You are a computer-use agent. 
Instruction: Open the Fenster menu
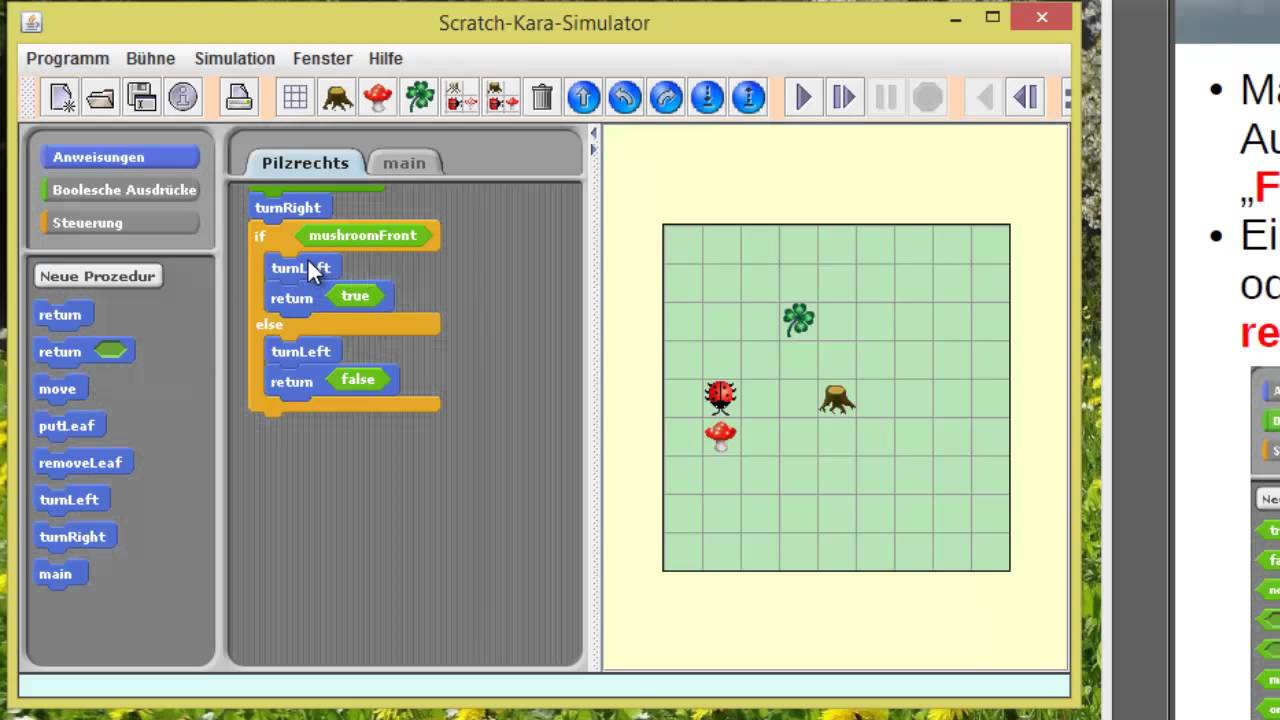point(322,58)
